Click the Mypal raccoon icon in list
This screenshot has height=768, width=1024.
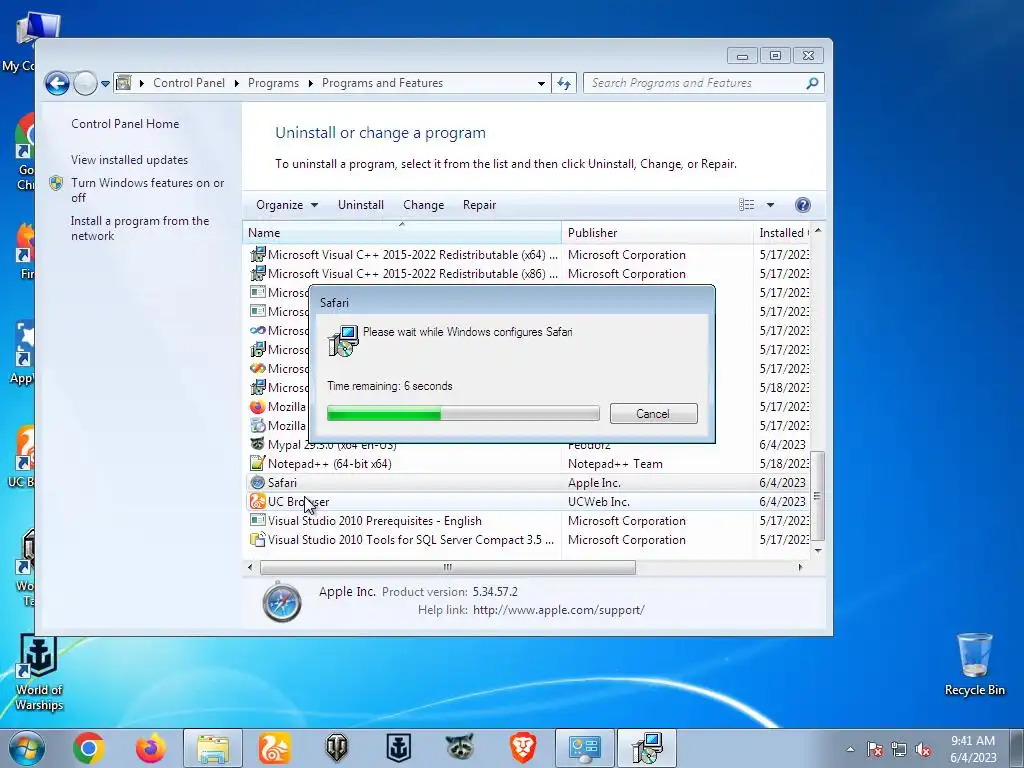coord(257,445)
